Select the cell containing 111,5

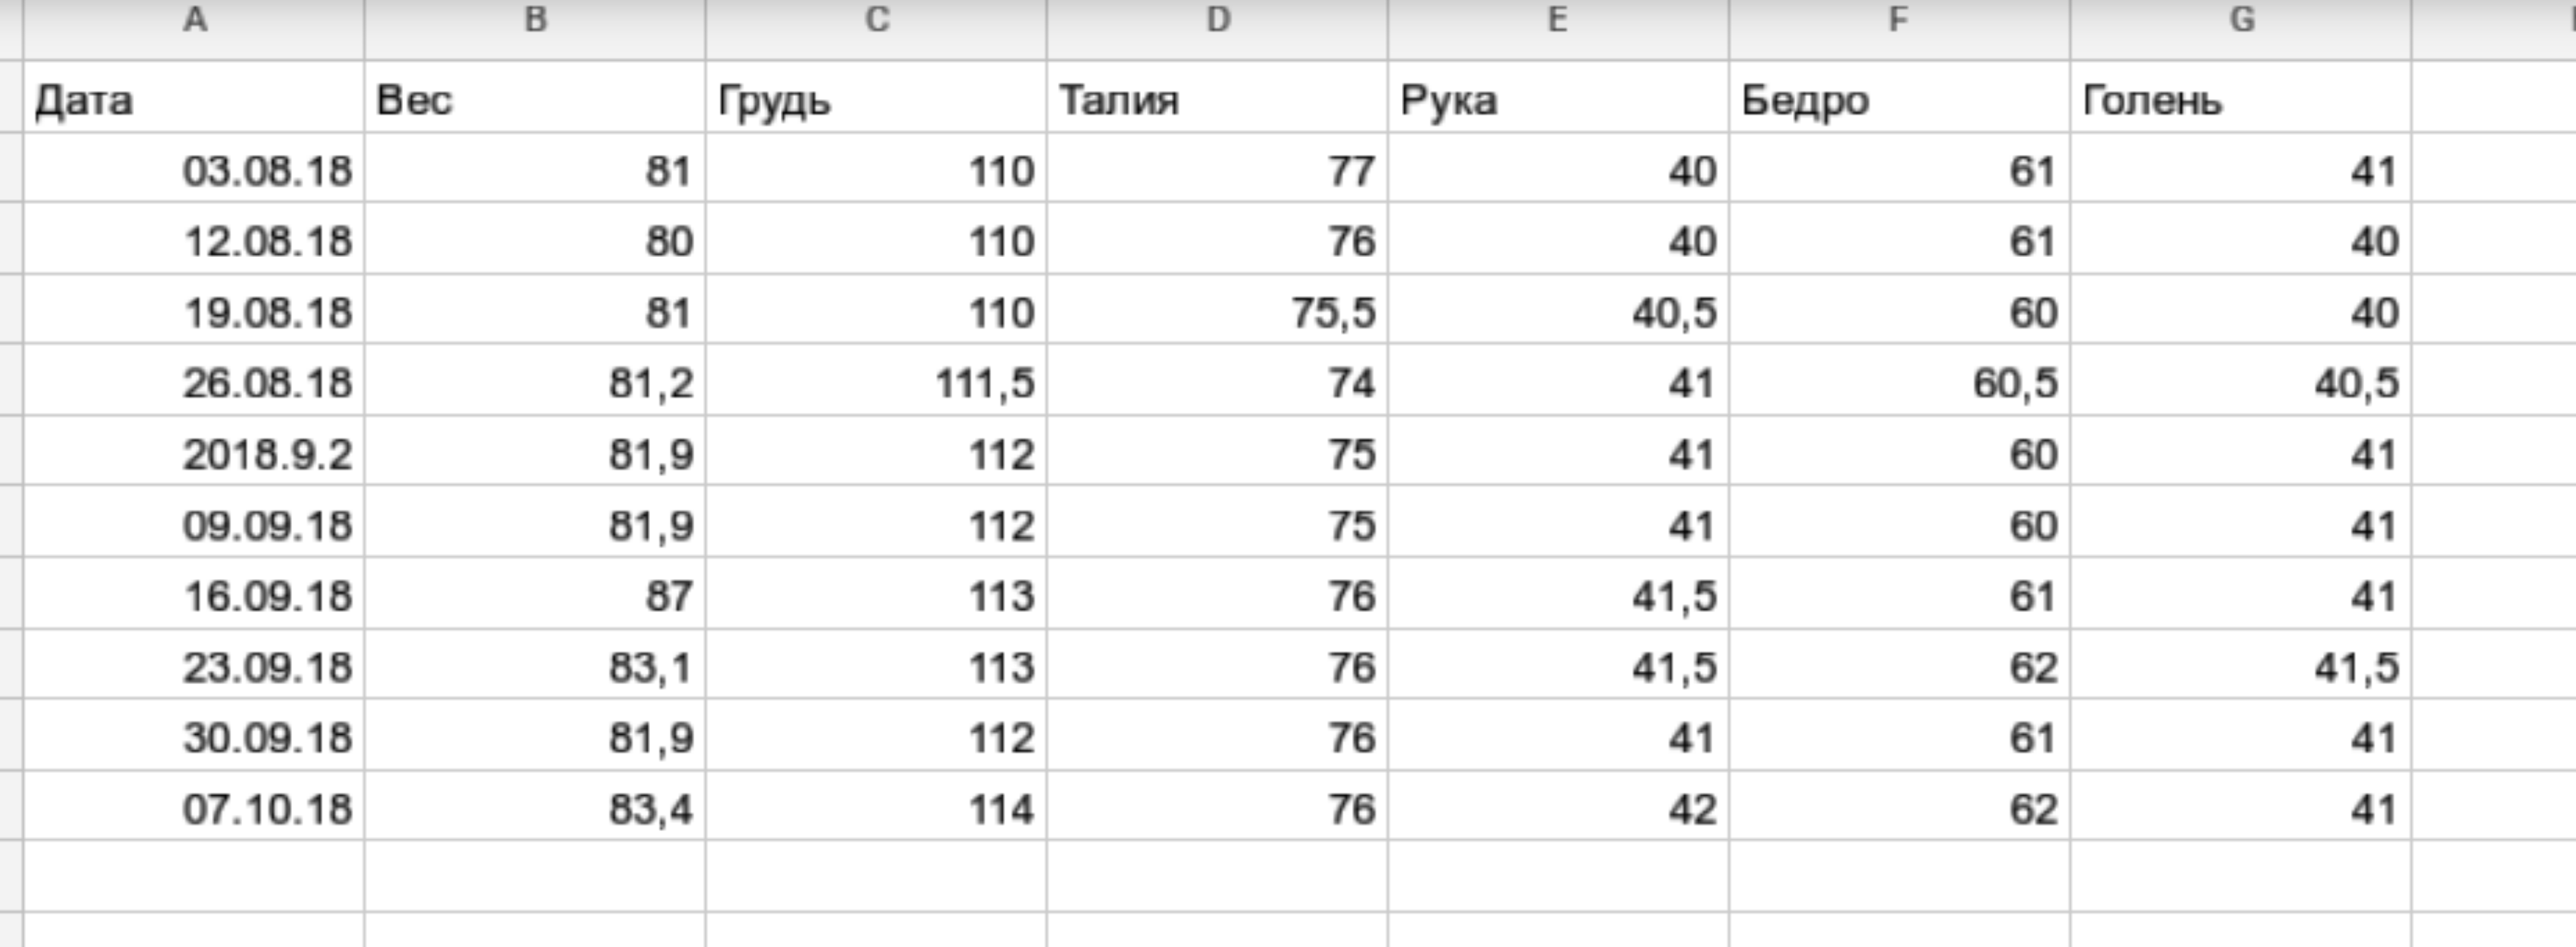(876, 384)
